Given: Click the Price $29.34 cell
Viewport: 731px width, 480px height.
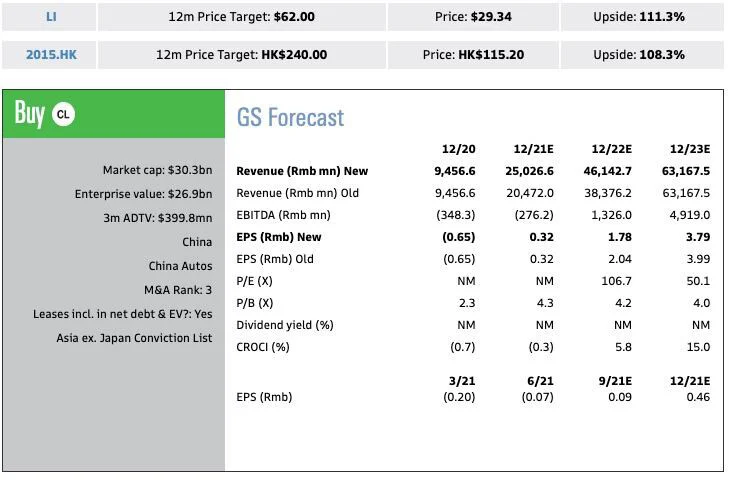Looking at the screenshot, I should [473, 17].
